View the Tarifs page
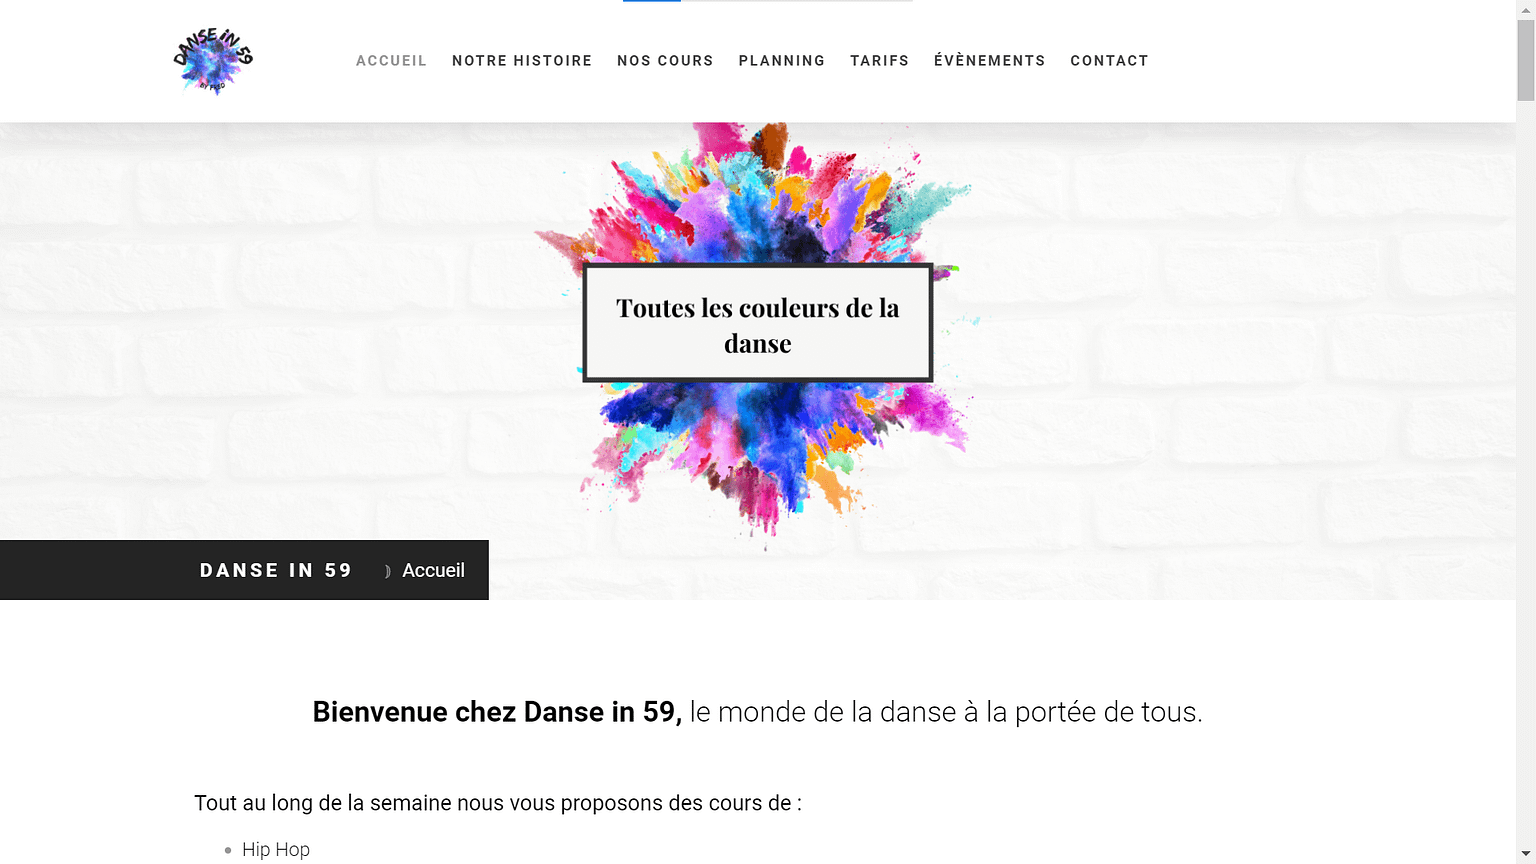This screenshot has width=1536, height=864. point(879,61)
